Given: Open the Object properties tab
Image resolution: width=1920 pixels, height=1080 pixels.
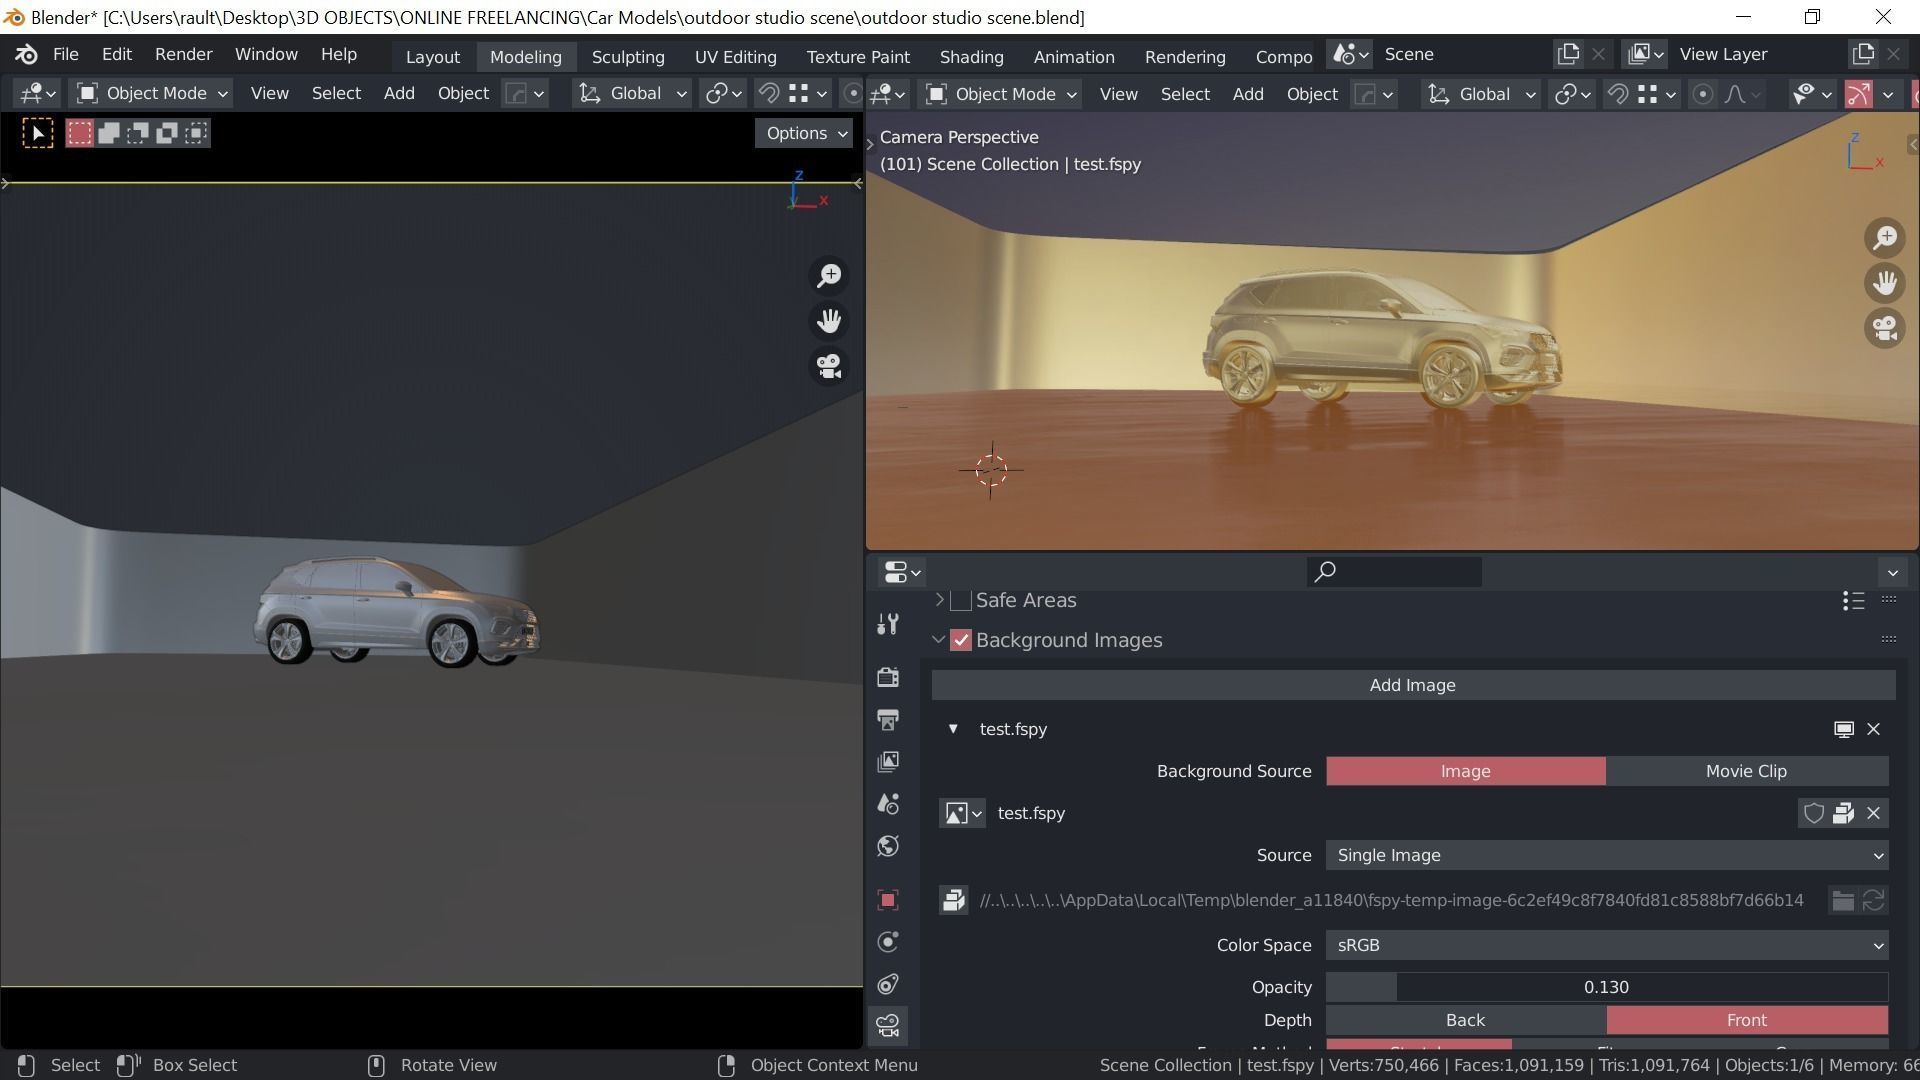Looking at the screenshot, I should point(887,900).
